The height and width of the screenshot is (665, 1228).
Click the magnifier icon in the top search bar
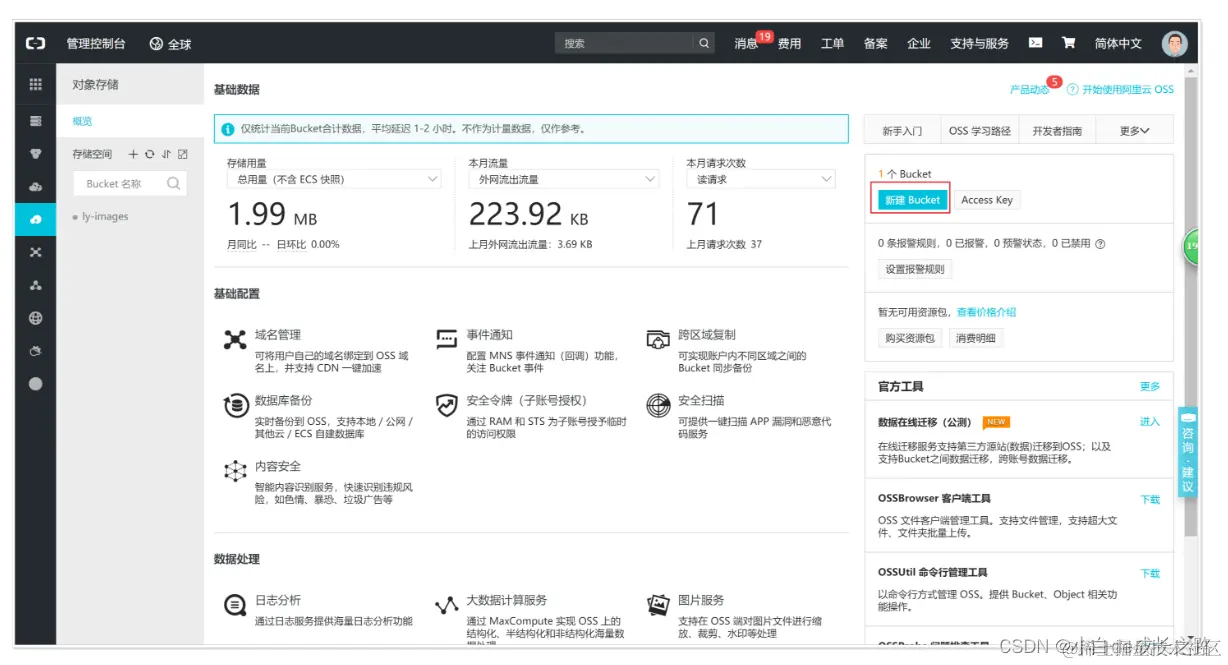pos(703,43)
